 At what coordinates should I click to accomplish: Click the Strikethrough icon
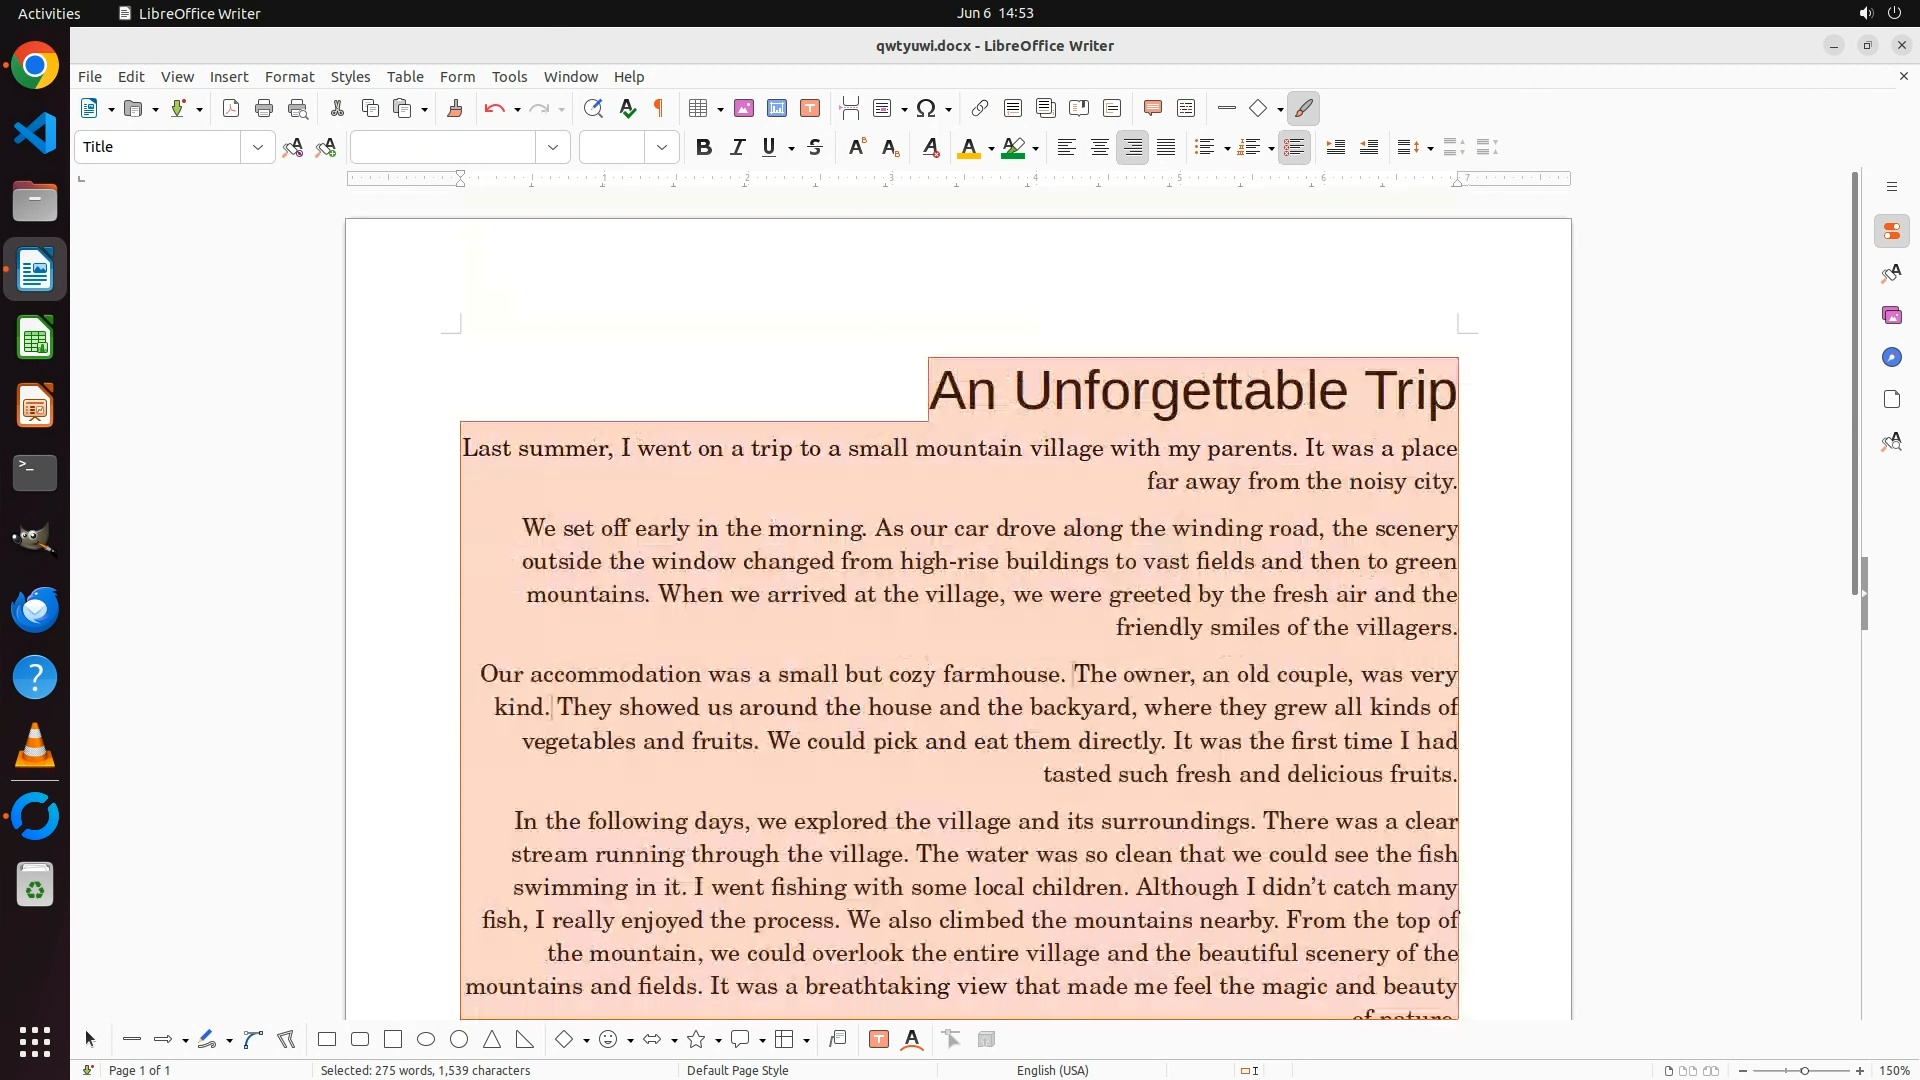coord(815,148)
